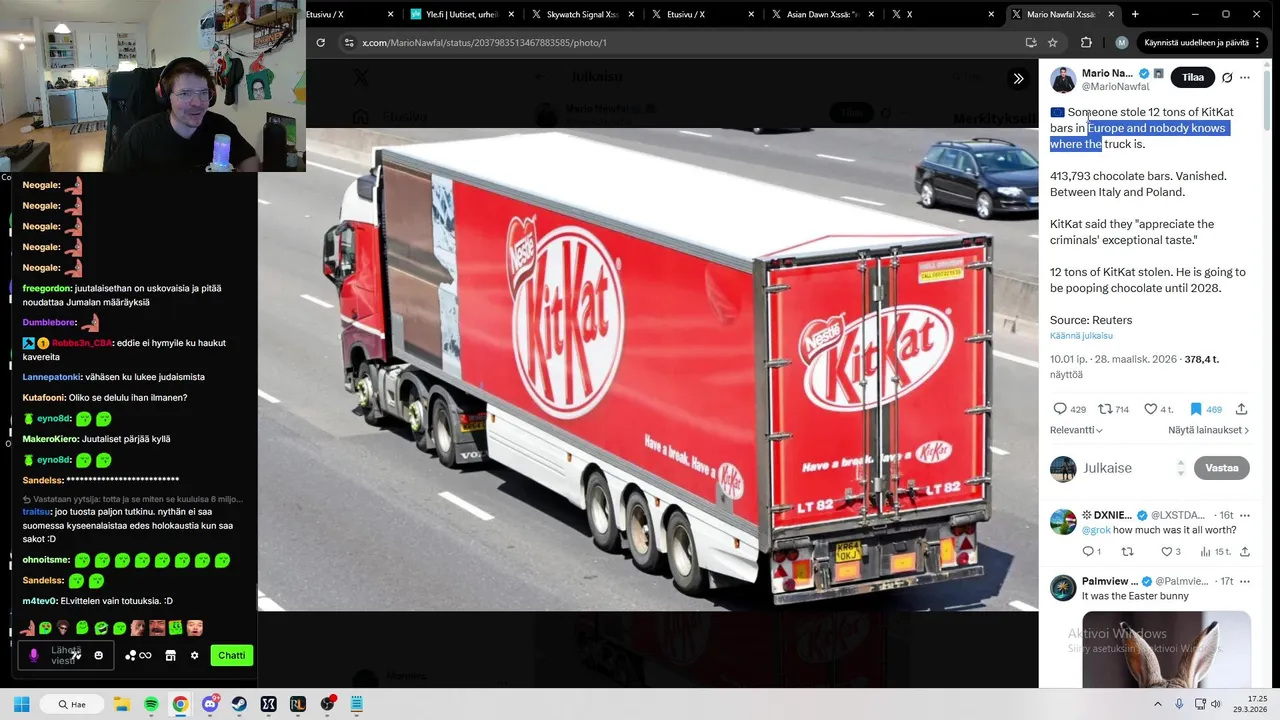Open chat settings gear icon
The height and width of the screenshot is (720, 1280).
point(194,655)
